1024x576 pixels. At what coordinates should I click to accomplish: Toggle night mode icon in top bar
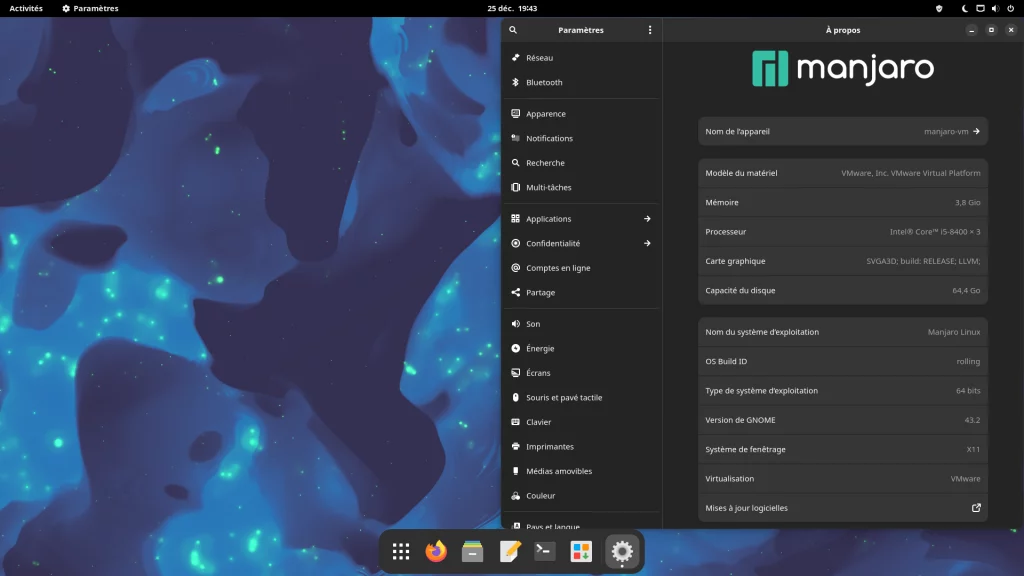(965, 8)
